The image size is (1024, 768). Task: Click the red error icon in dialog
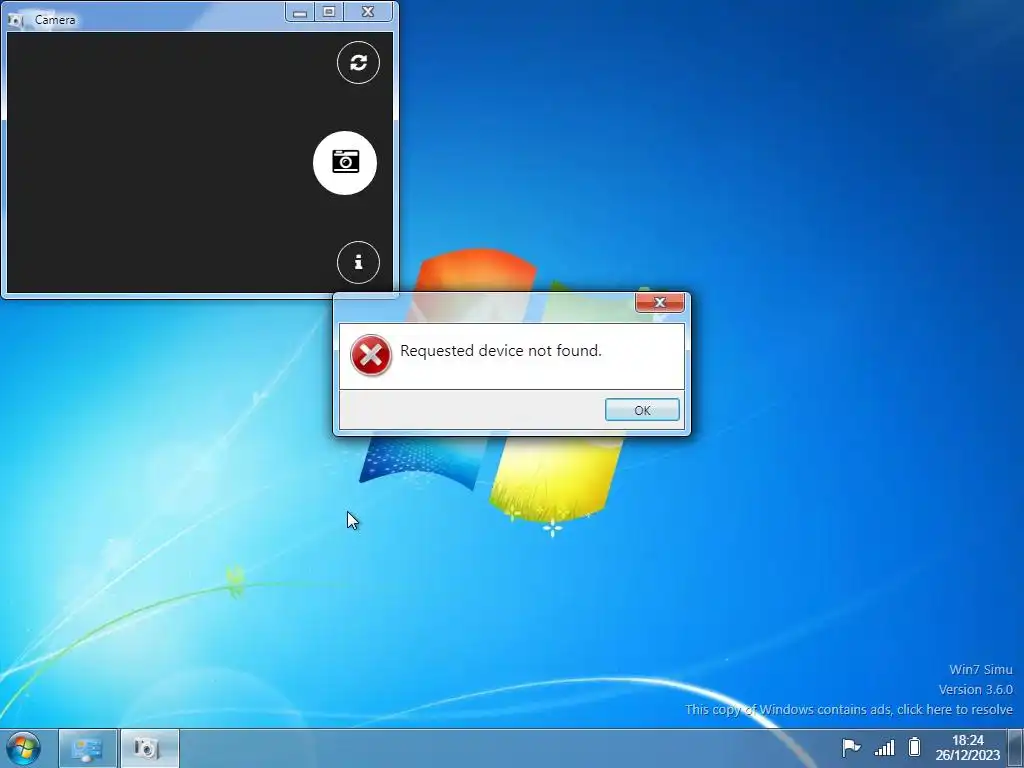pos(371,355)
